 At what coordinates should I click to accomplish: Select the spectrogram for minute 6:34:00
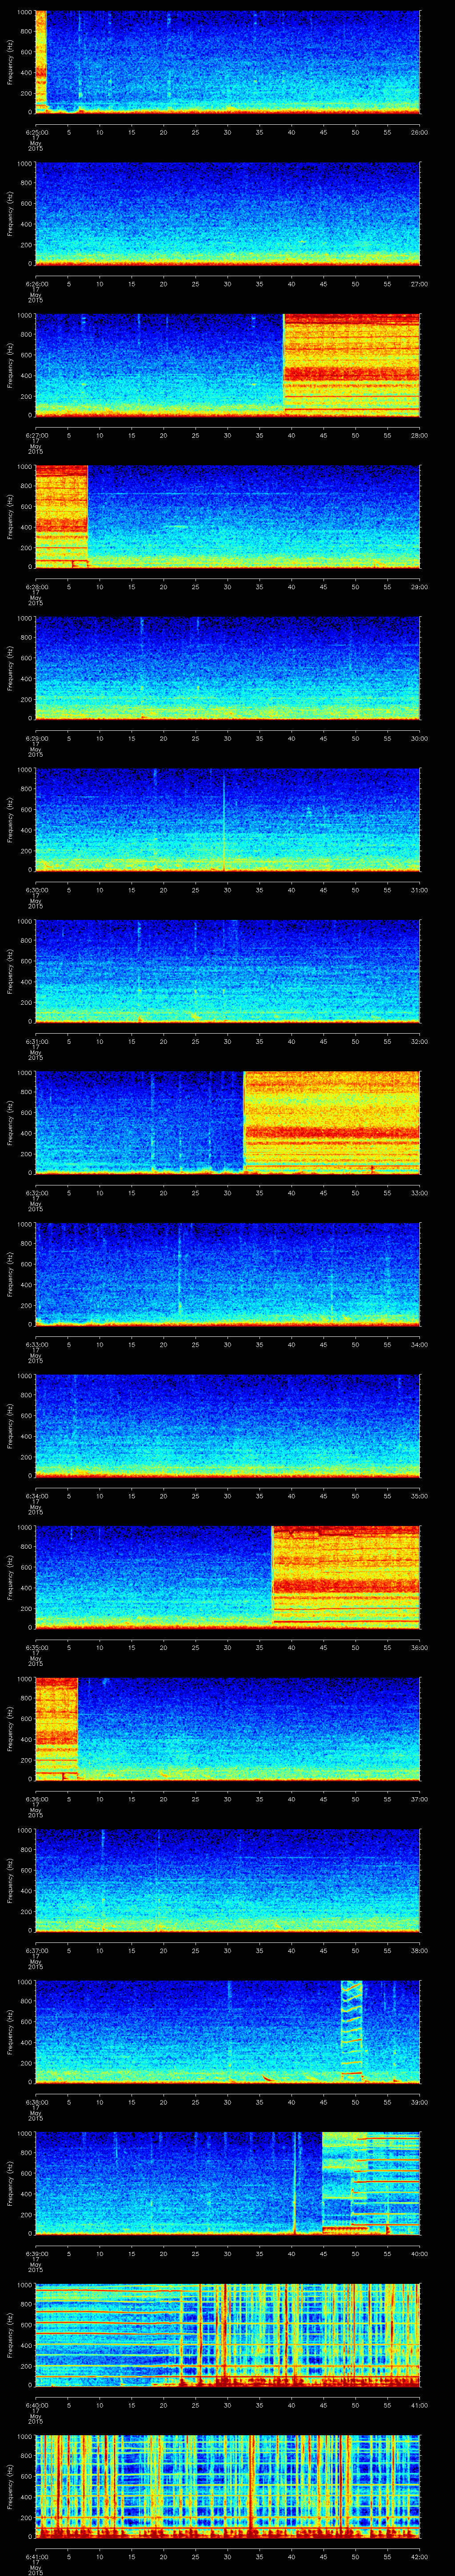(227, 1426)
